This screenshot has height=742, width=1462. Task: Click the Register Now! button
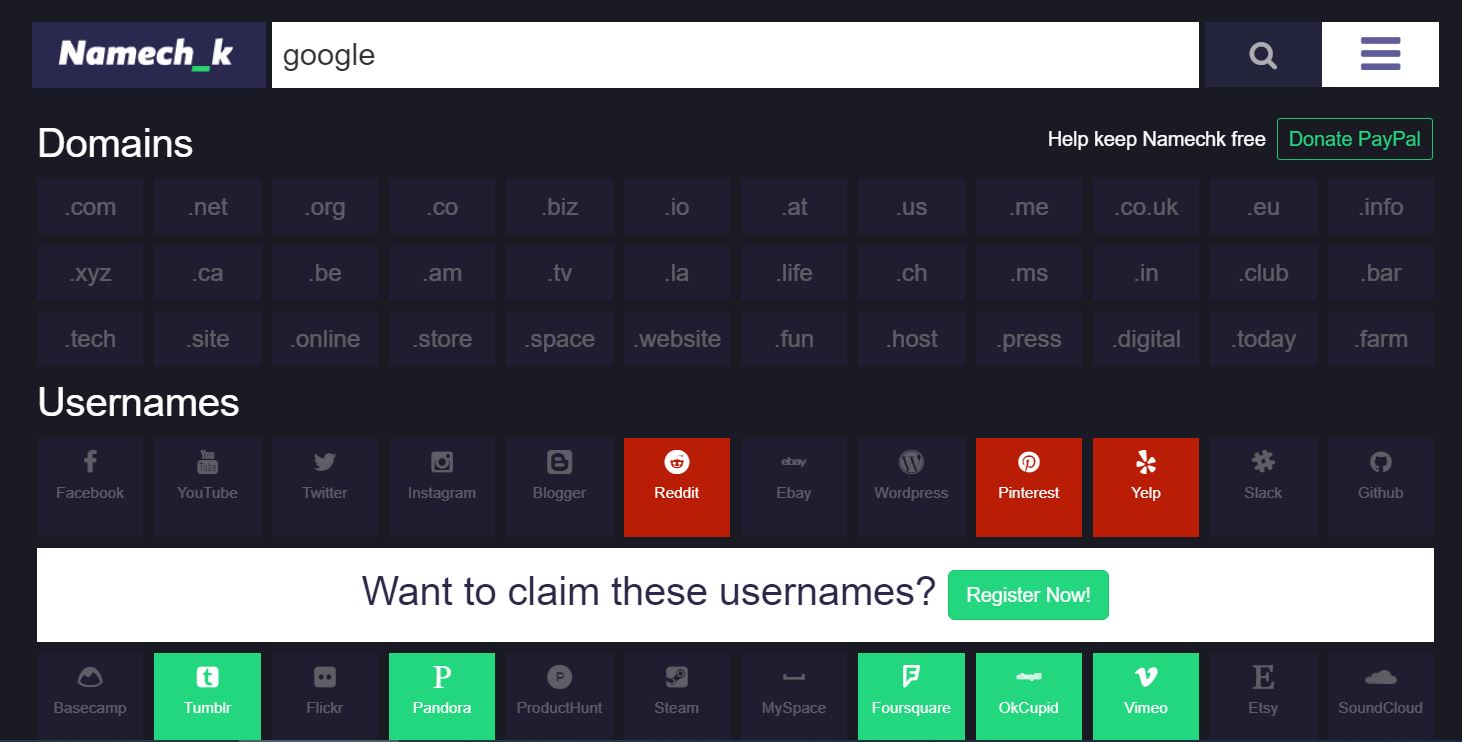(1028, 595)
